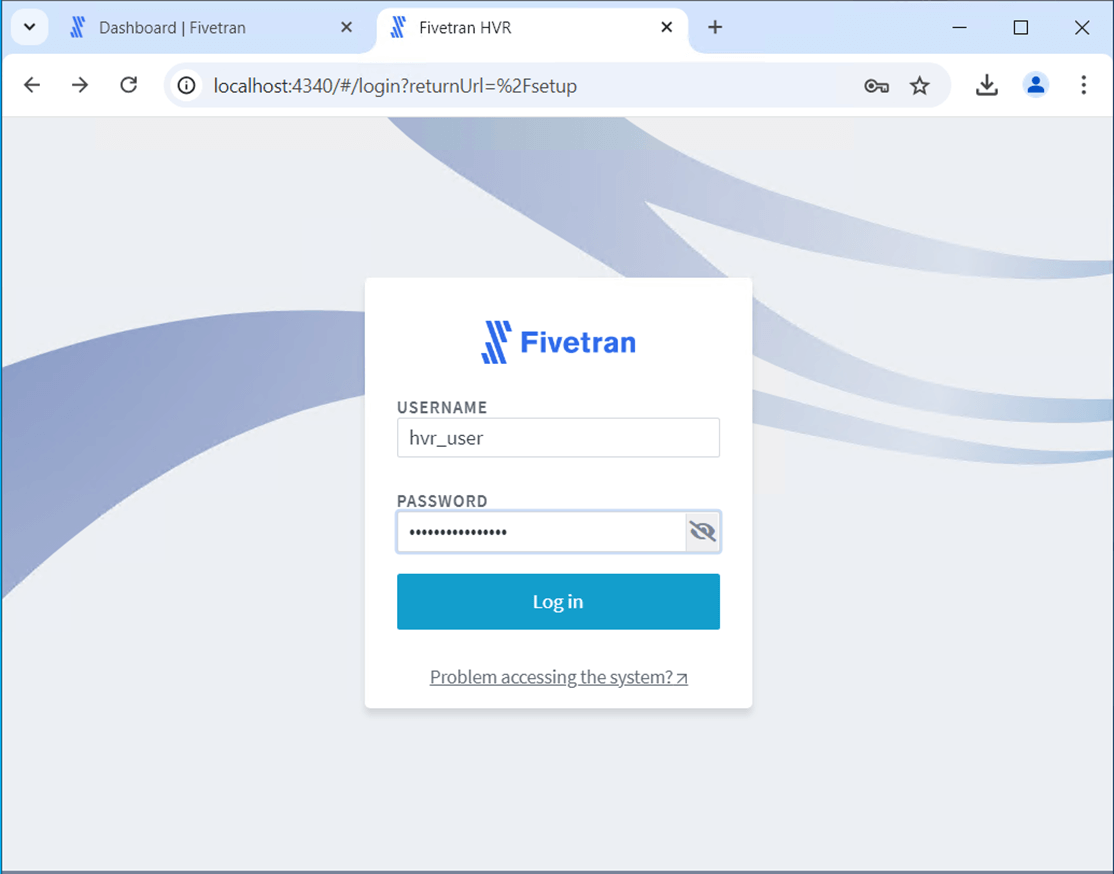The height and width of the screenshot is (874, 1114).
Task: Open a new browser tab
Action: [x=715, y=27]
